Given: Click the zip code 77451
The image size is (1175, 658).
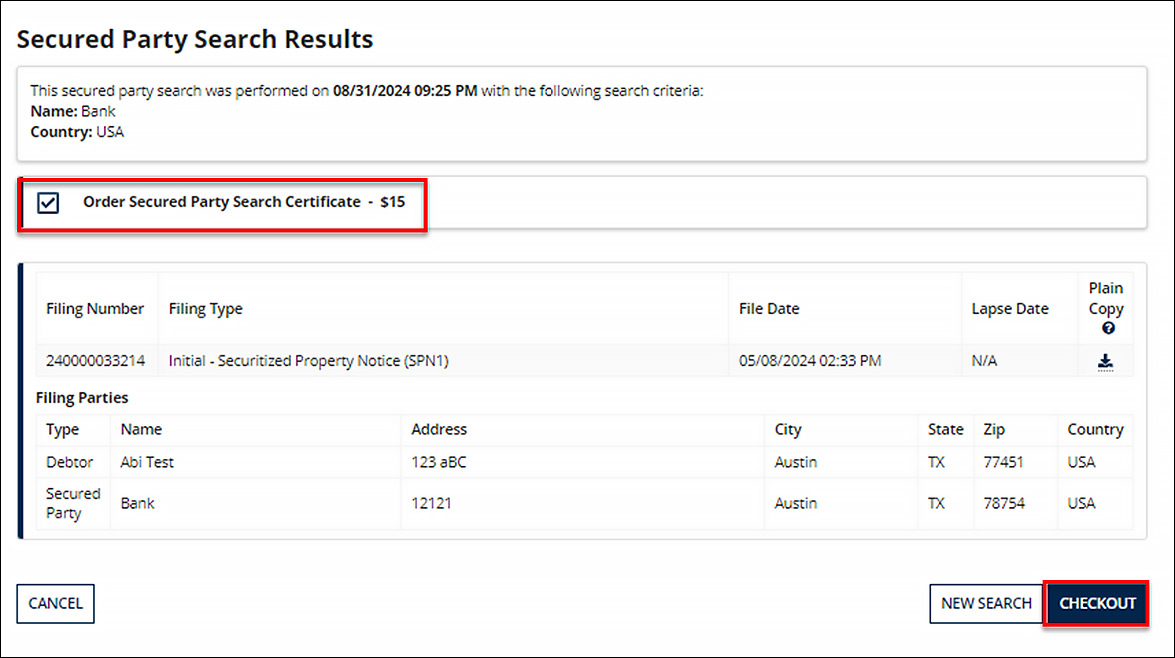Looking at the screenshot, I should coord(1003,462).
